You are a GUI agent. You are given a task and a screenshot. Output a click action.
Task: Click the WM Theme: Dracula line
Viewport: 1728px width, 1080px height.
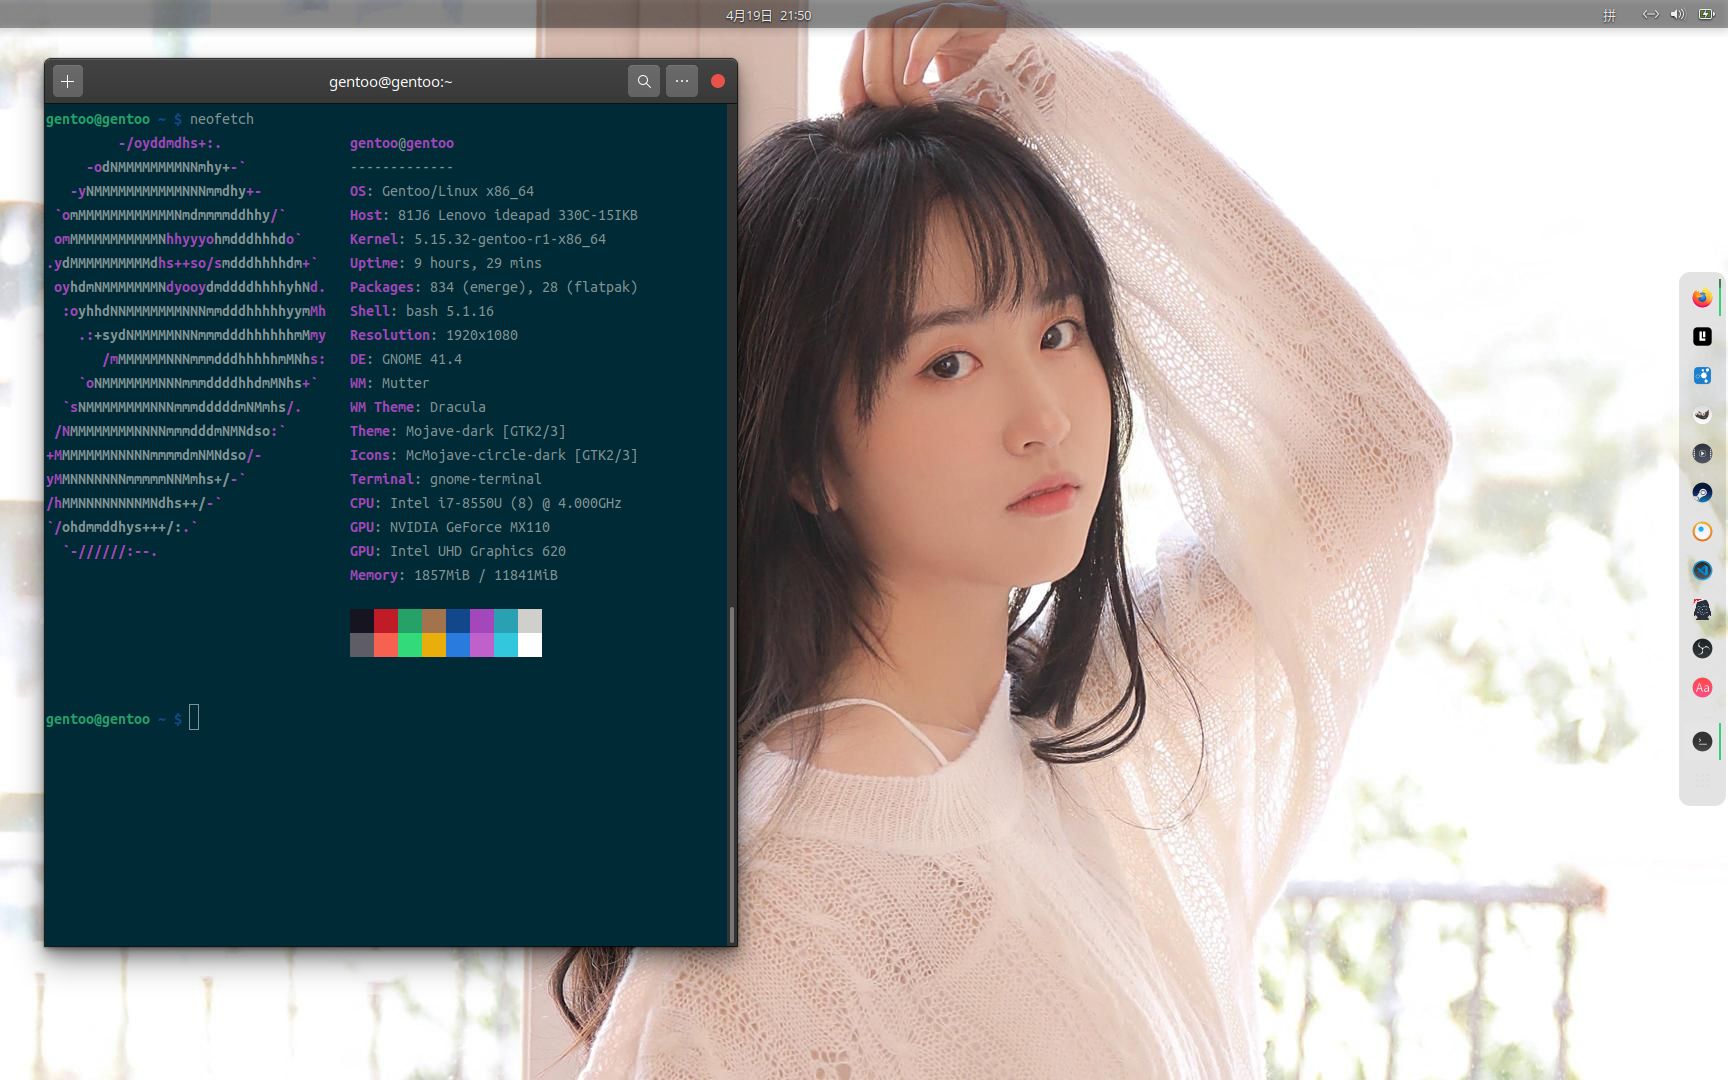tap(418, 407)
